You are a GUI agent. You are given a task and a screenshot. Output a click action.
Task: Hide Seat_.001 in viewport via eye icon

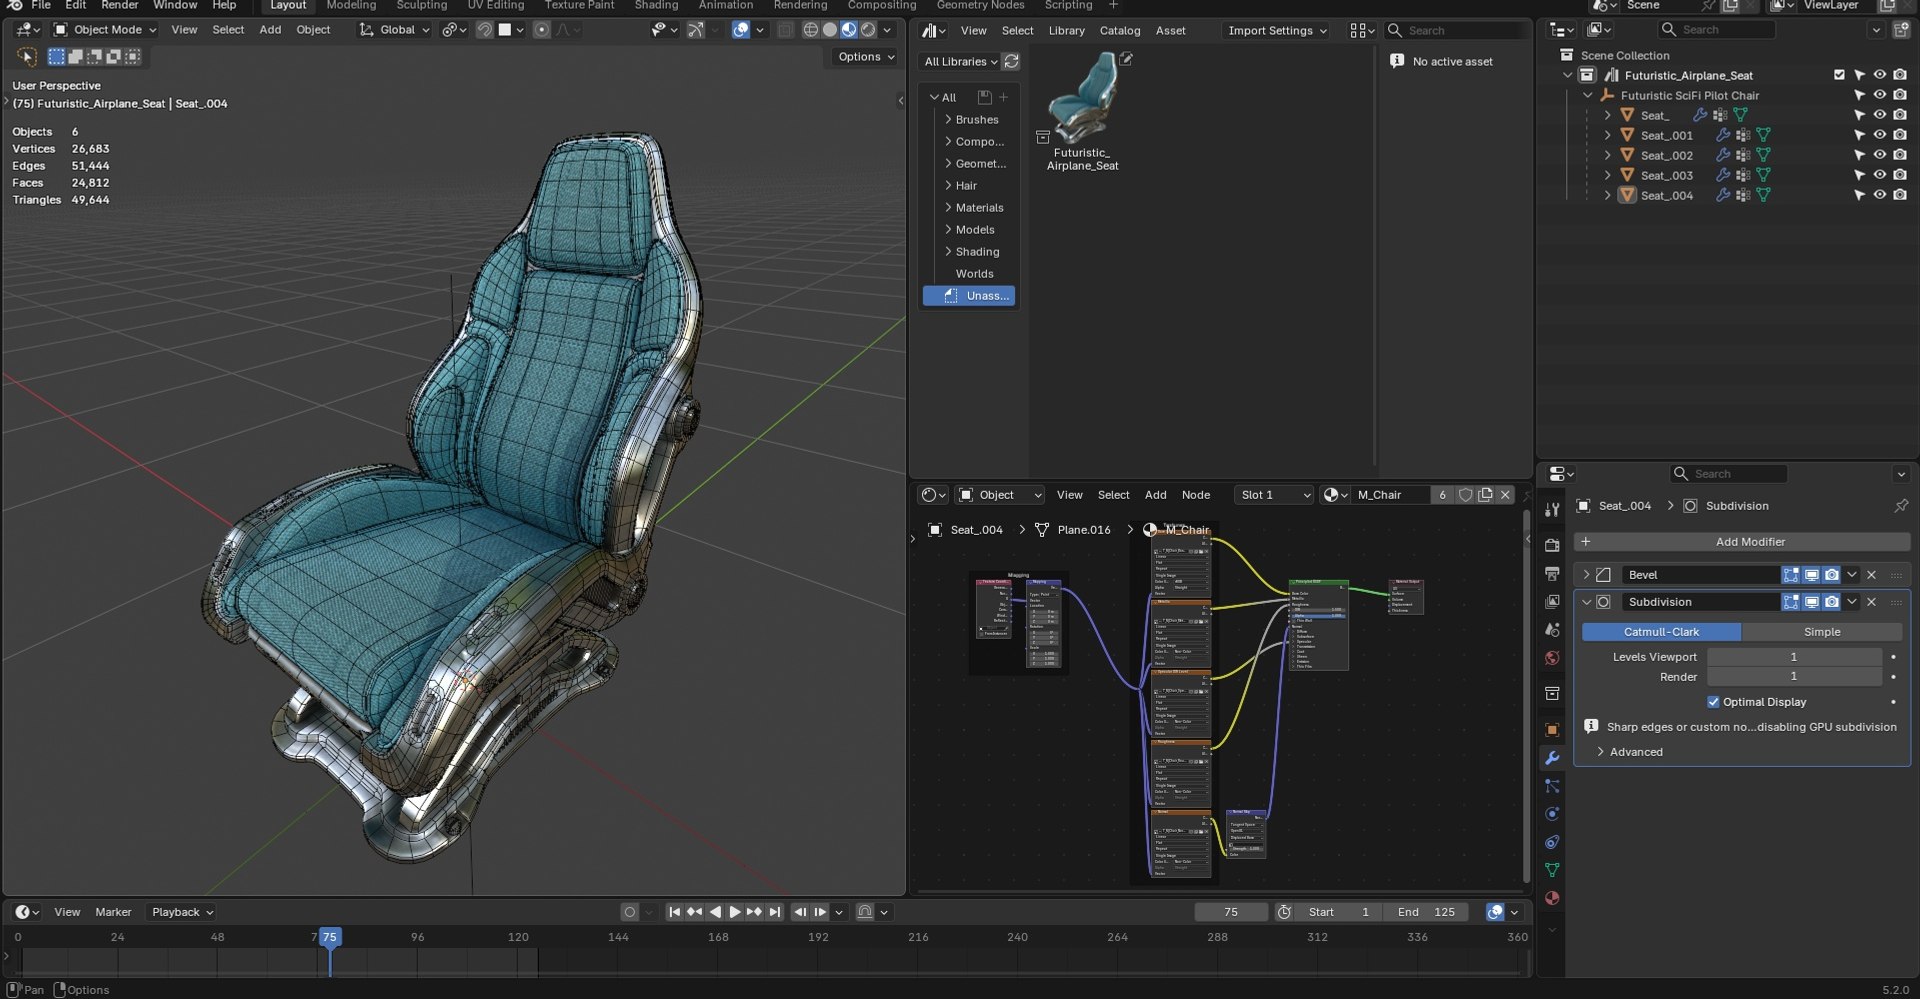pyautogui.click(x=1879, y=135)
